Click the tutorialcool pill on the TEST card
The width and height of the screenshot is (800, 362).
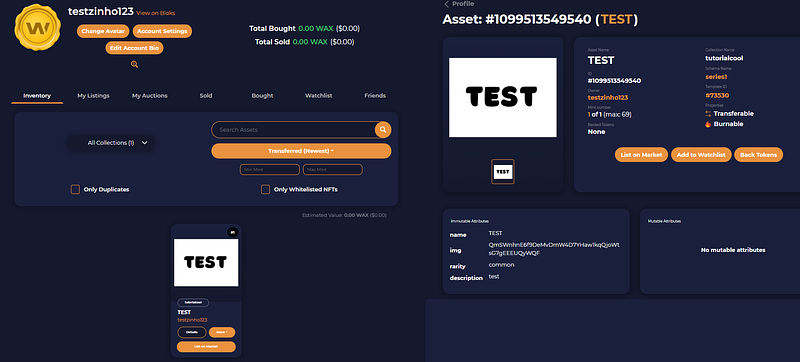coord(193,302)
